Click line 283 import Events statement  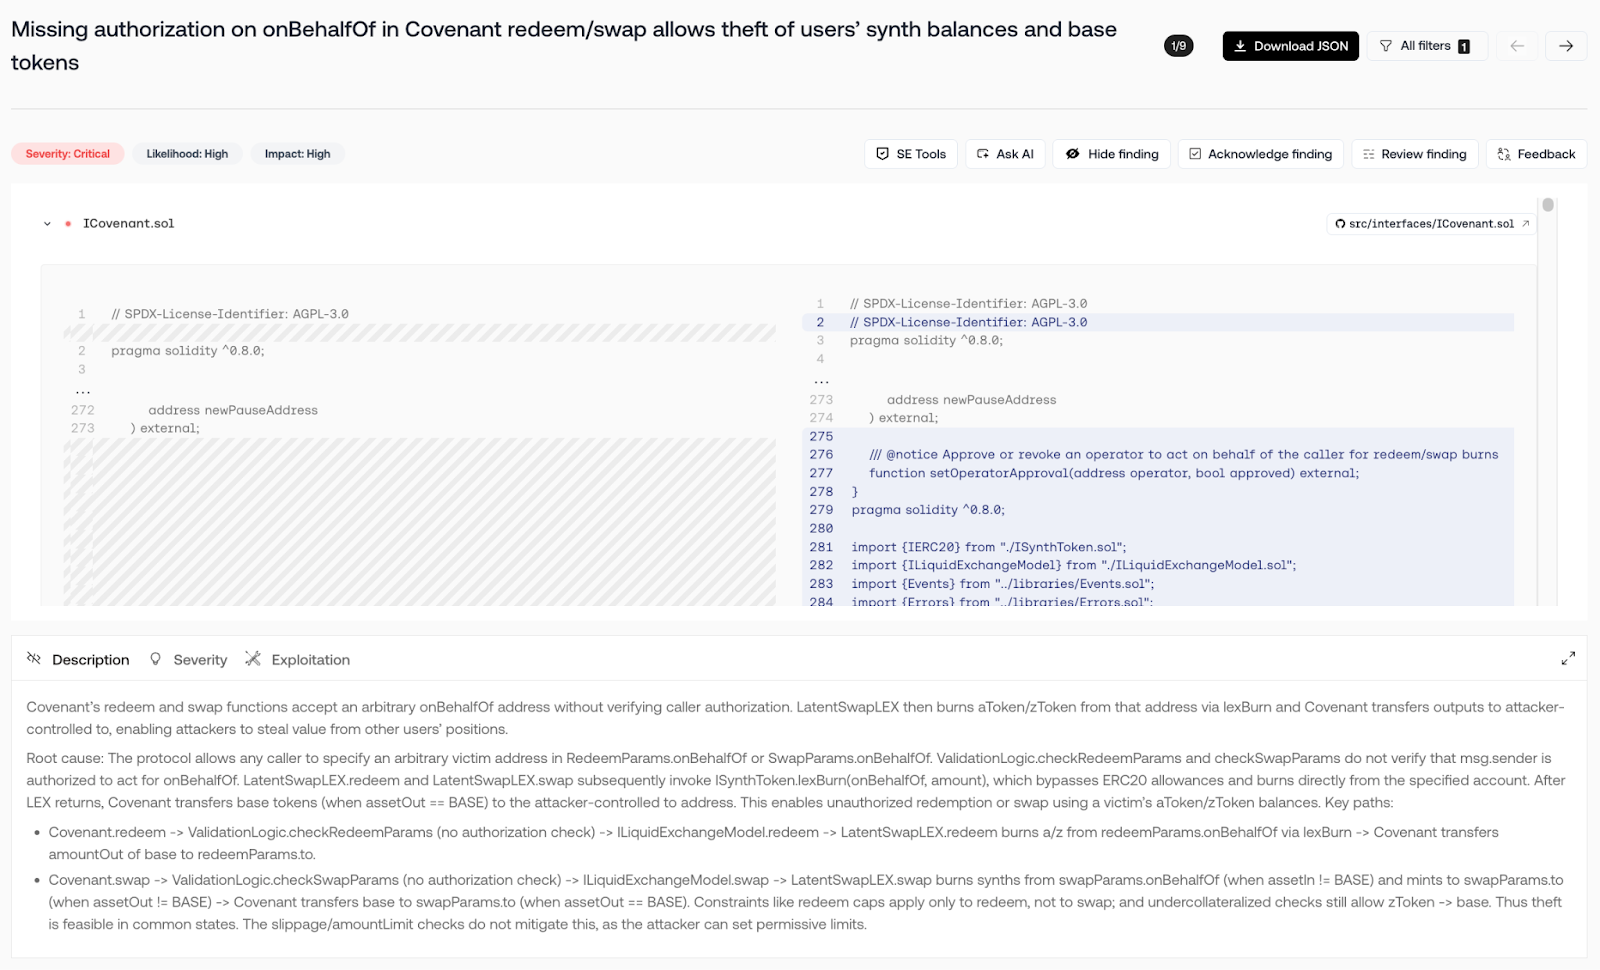pos(1002,584)
